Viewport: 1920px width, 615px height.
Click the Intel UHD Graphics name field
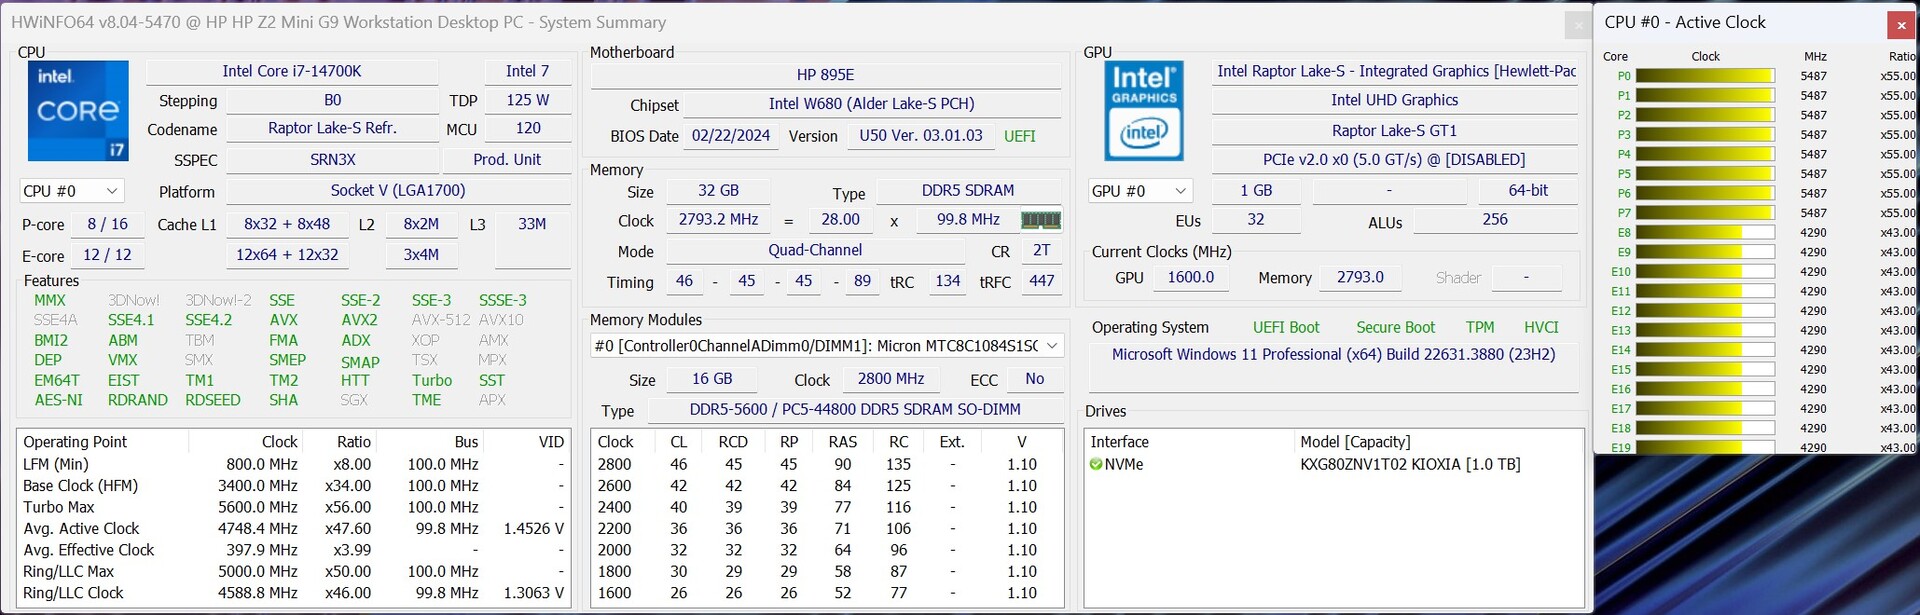[x=1394, y=100]
